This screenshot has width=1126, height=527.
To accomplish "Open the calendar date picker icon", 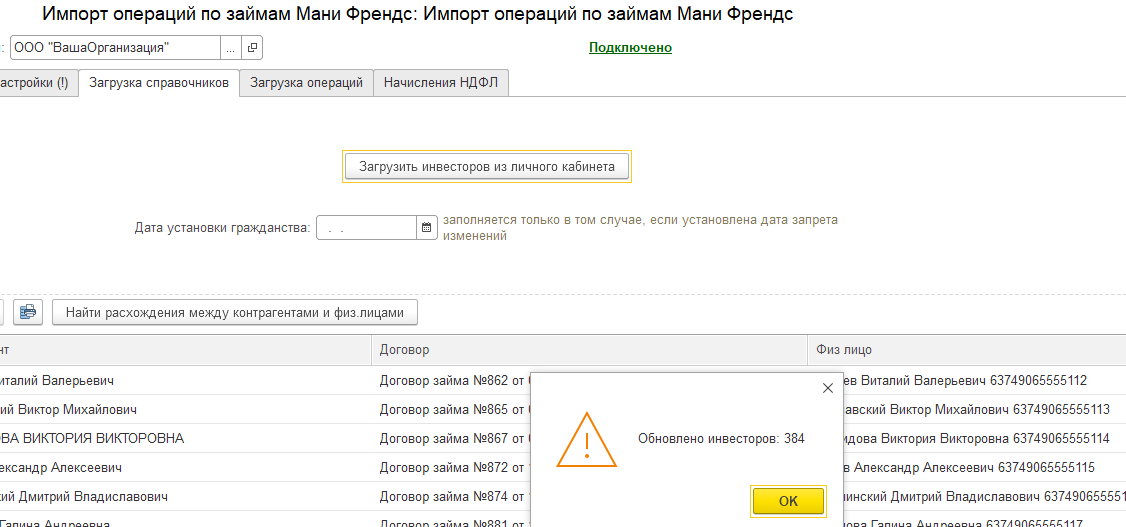I will coord(426,228).
